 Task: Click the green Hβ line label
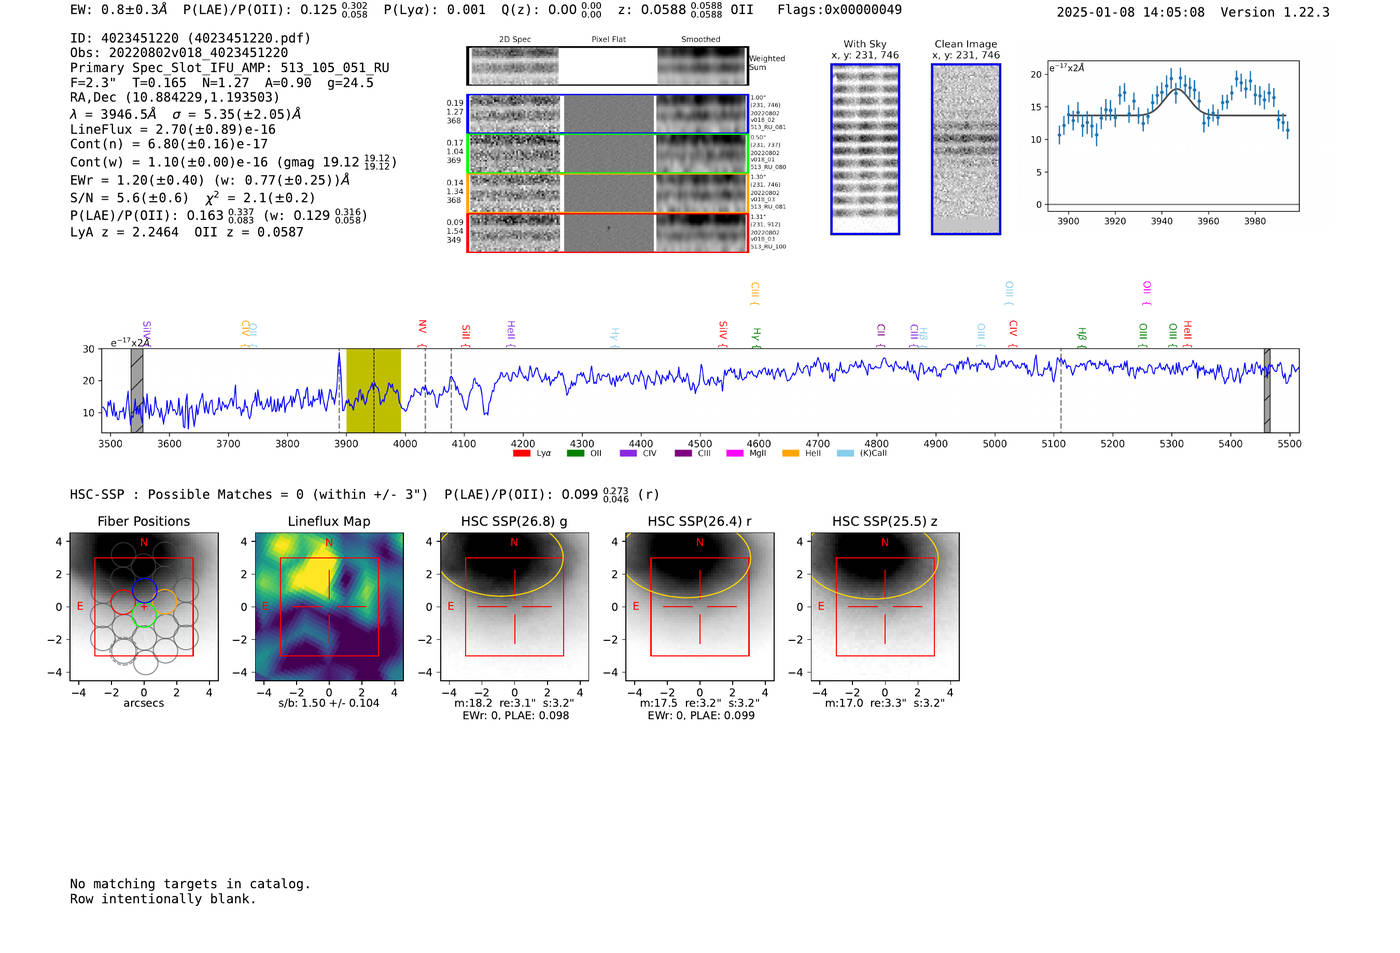pyautogui.click(x=1081, y=334)
